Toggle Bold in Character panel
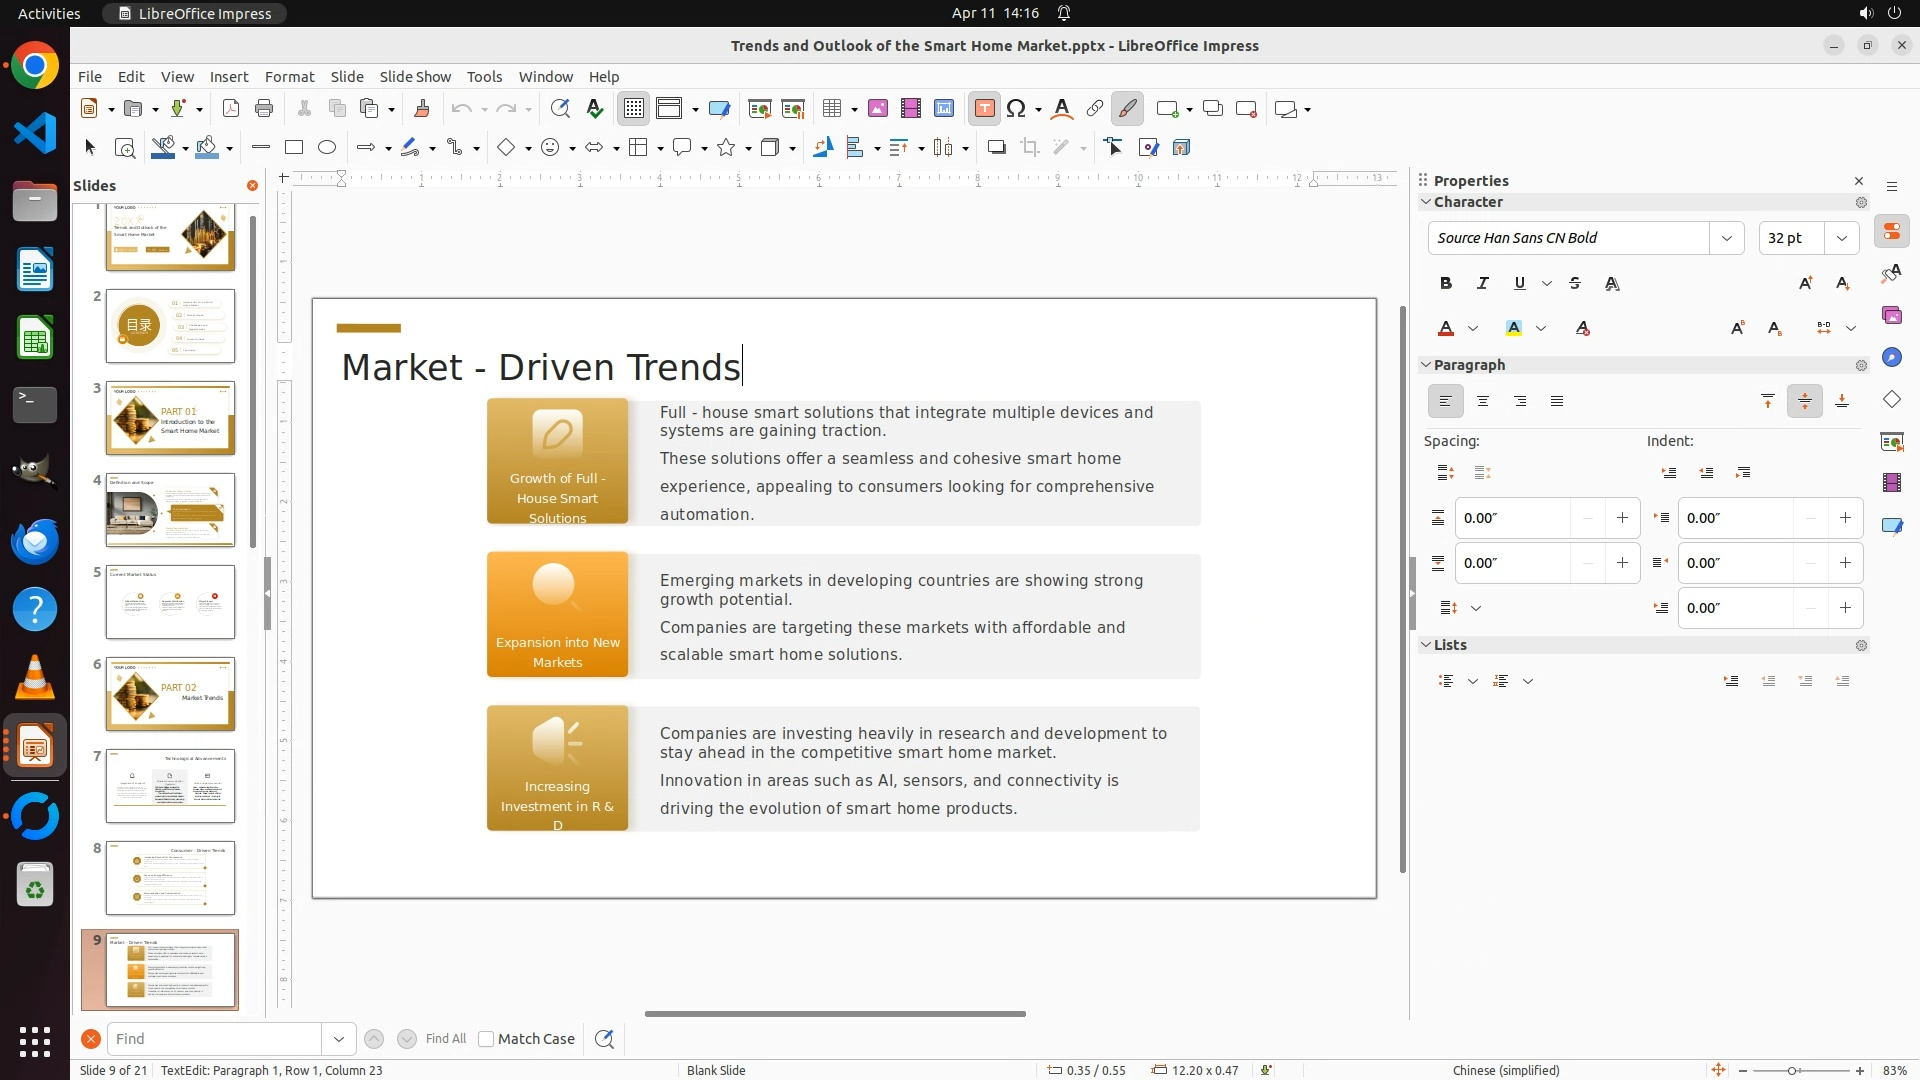This screenshot has width=1920, height=1080. point(1445,284)
